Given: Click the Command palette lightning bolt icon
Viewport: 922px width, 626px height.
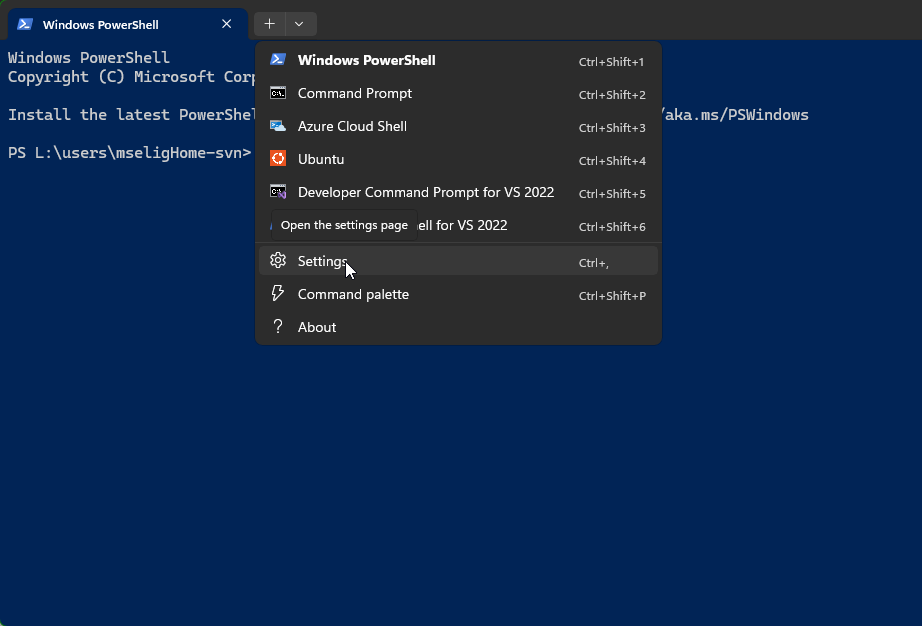Looking at the screenshot, I should coord(278,294).
